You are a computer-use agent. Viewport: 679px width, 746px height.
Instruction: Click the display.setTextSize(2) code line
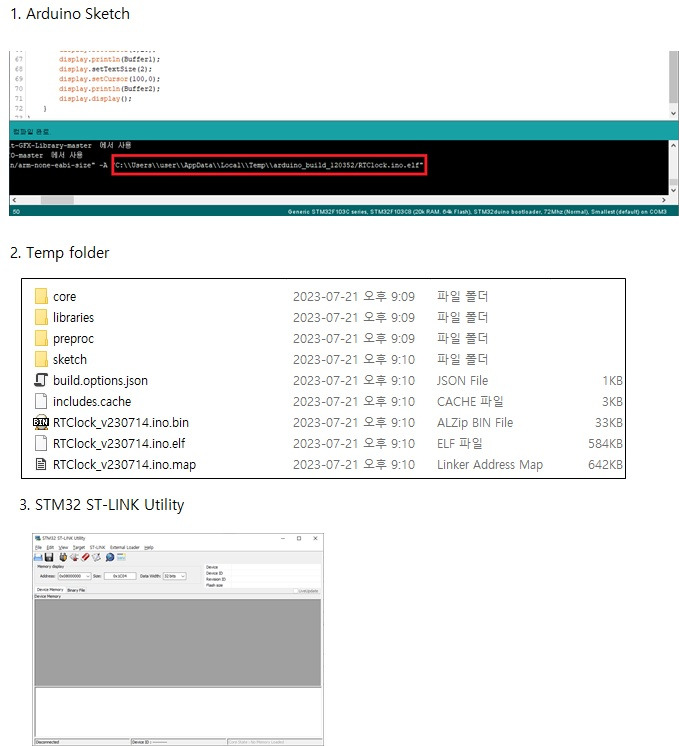[x=106, y=69]
